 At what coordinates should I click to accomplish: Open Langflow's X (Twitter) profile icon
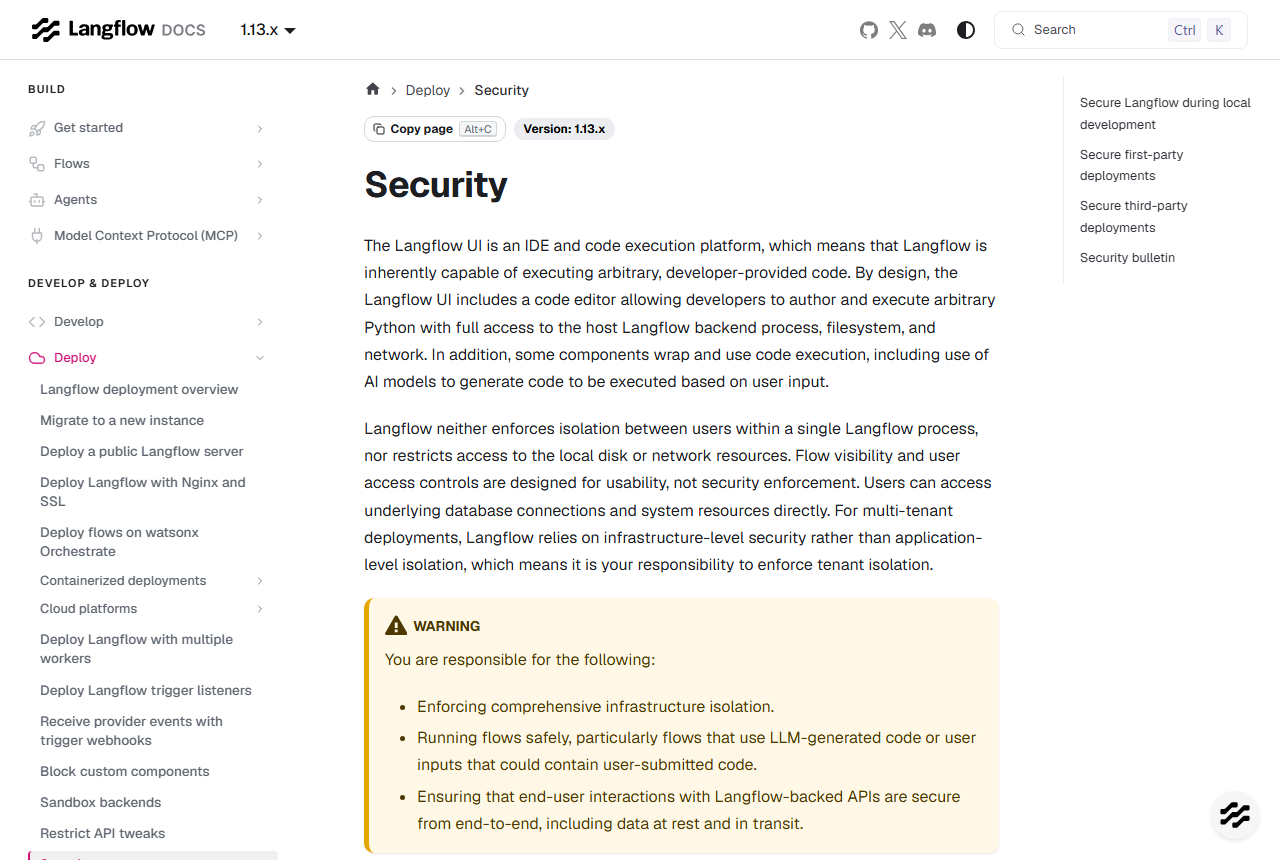point(898,30)
